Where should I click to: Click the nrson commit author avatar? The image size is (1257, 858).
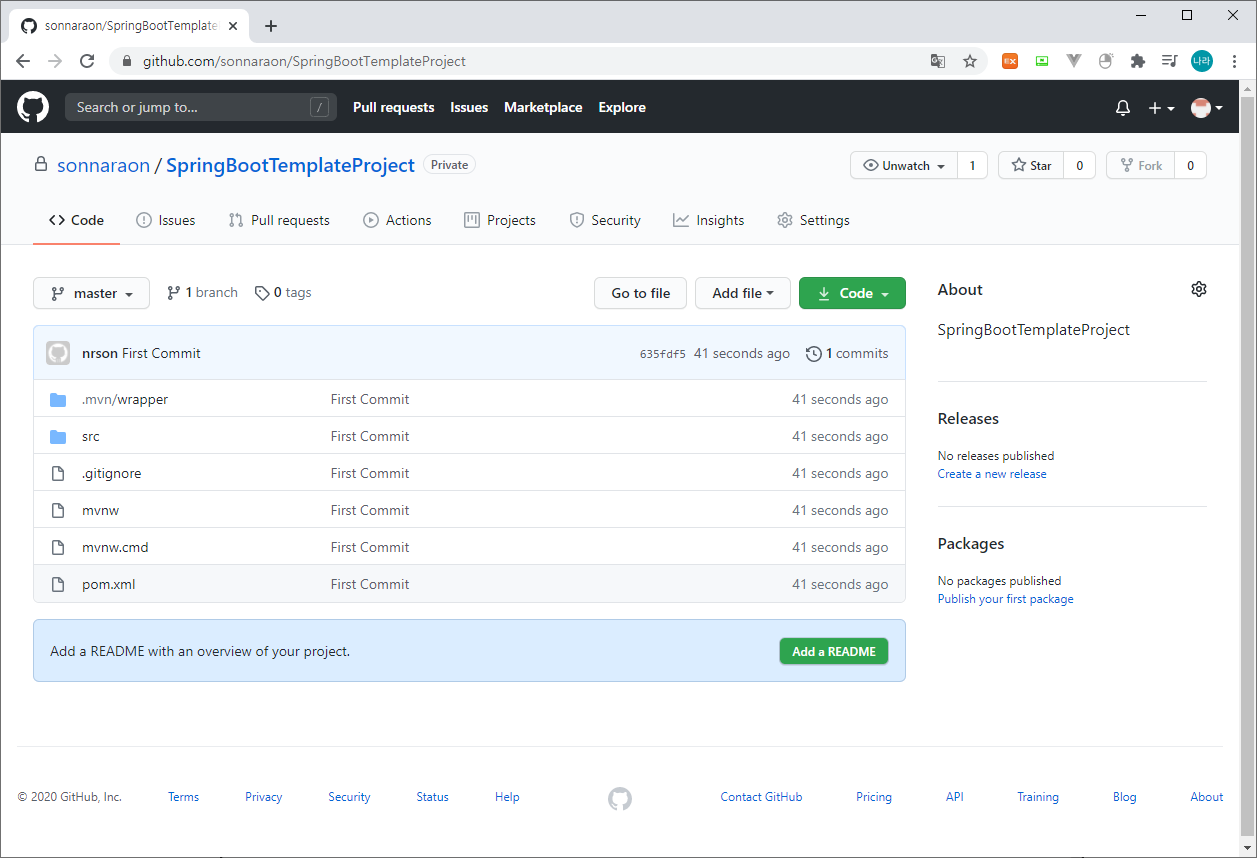(x=58, y=353)
